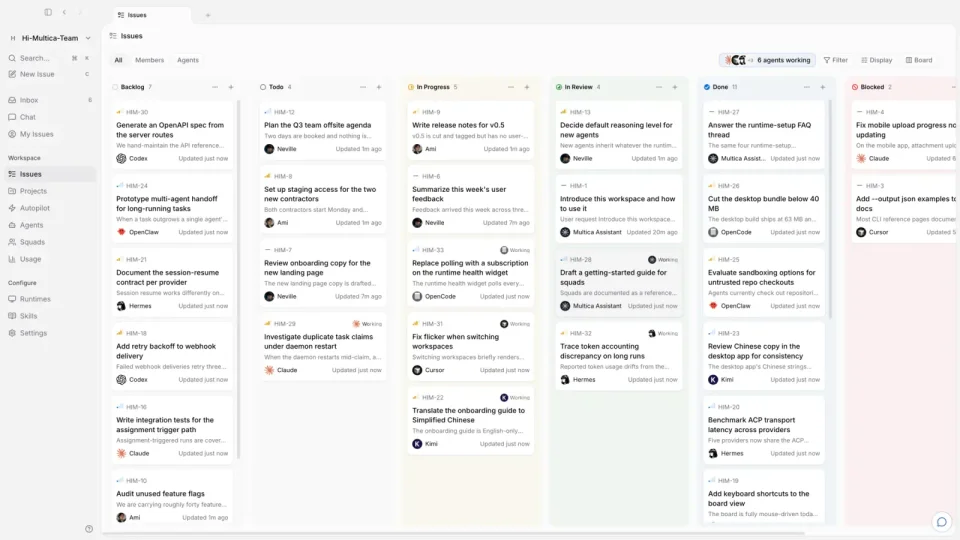The image size is (960, 540).
Task: Open Squads page
Action: click(x=49, y=242)
